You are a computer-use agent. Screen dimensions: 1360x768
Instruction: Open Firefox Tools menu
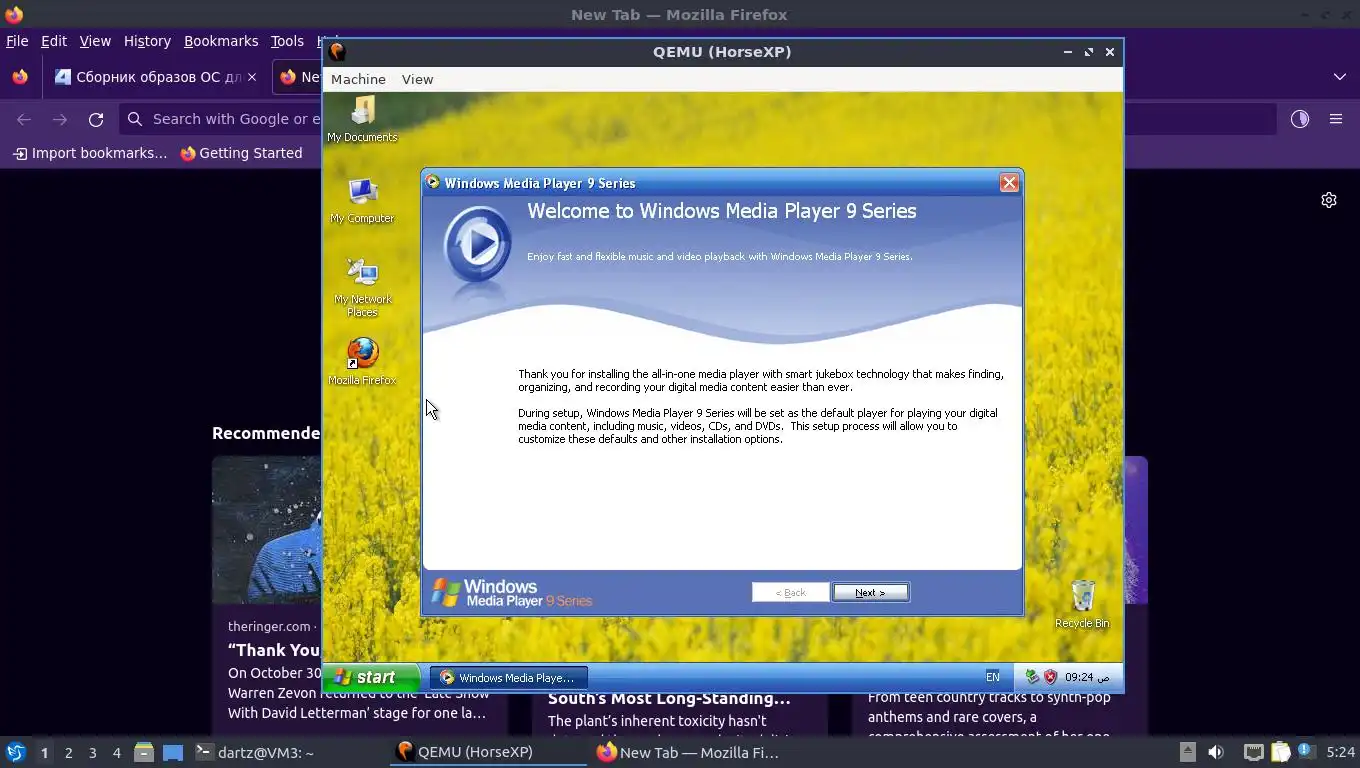287,41
